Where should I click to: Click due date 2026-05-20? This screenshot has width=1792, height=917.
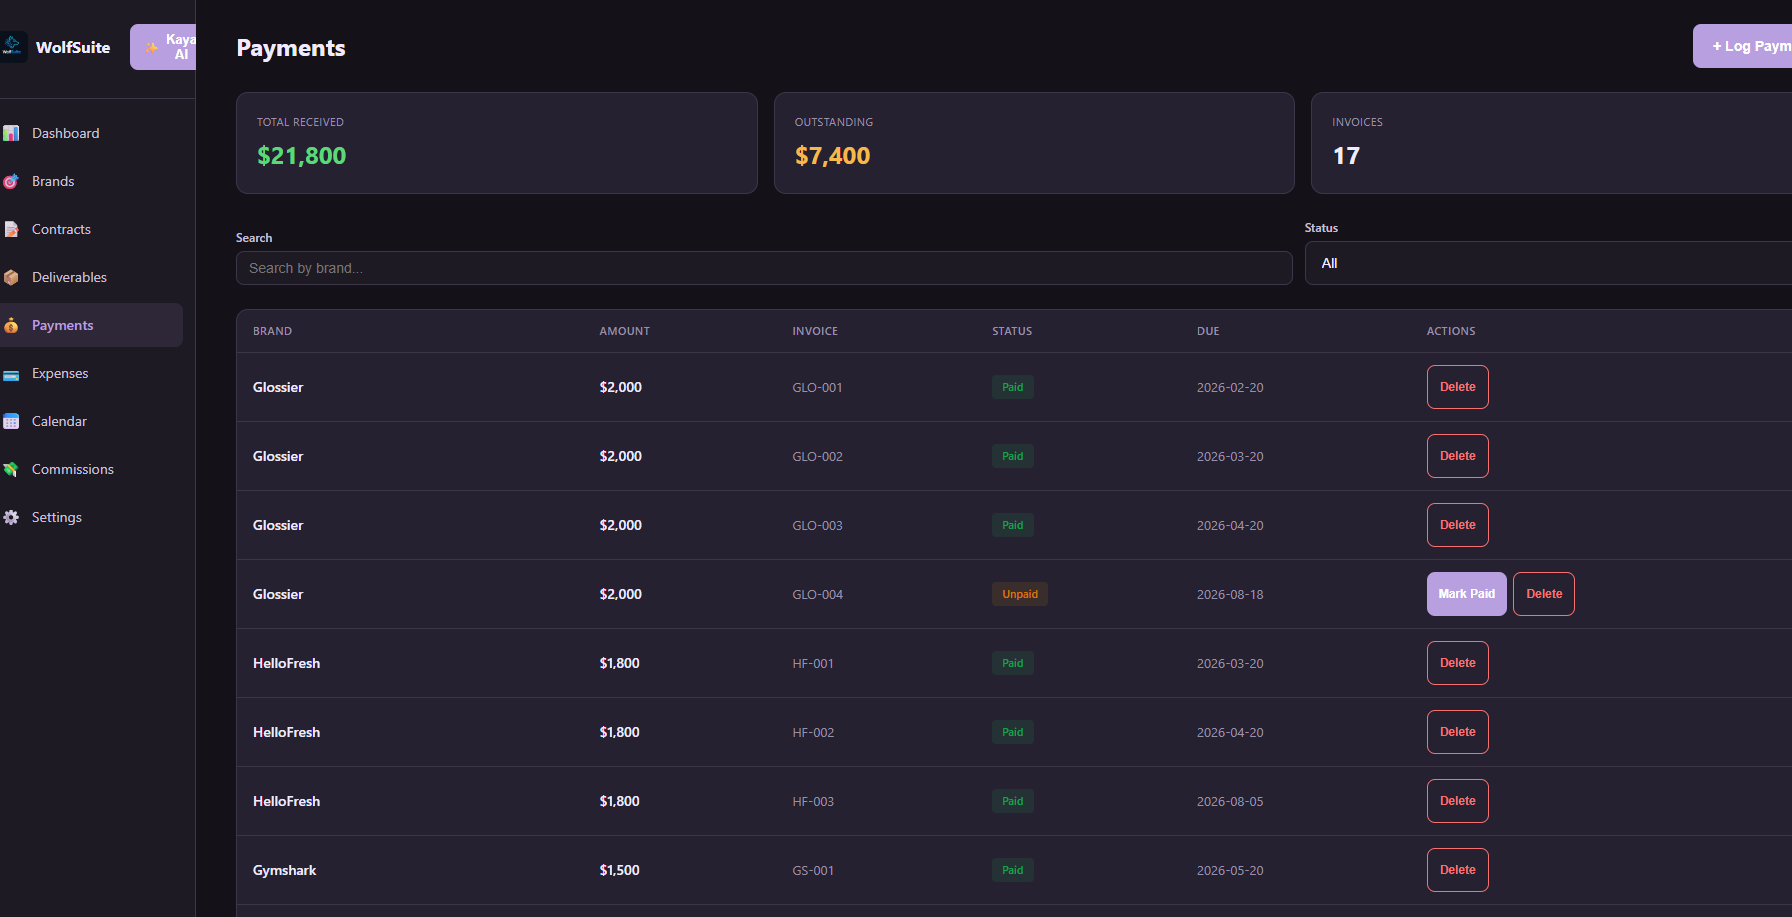1230,870
